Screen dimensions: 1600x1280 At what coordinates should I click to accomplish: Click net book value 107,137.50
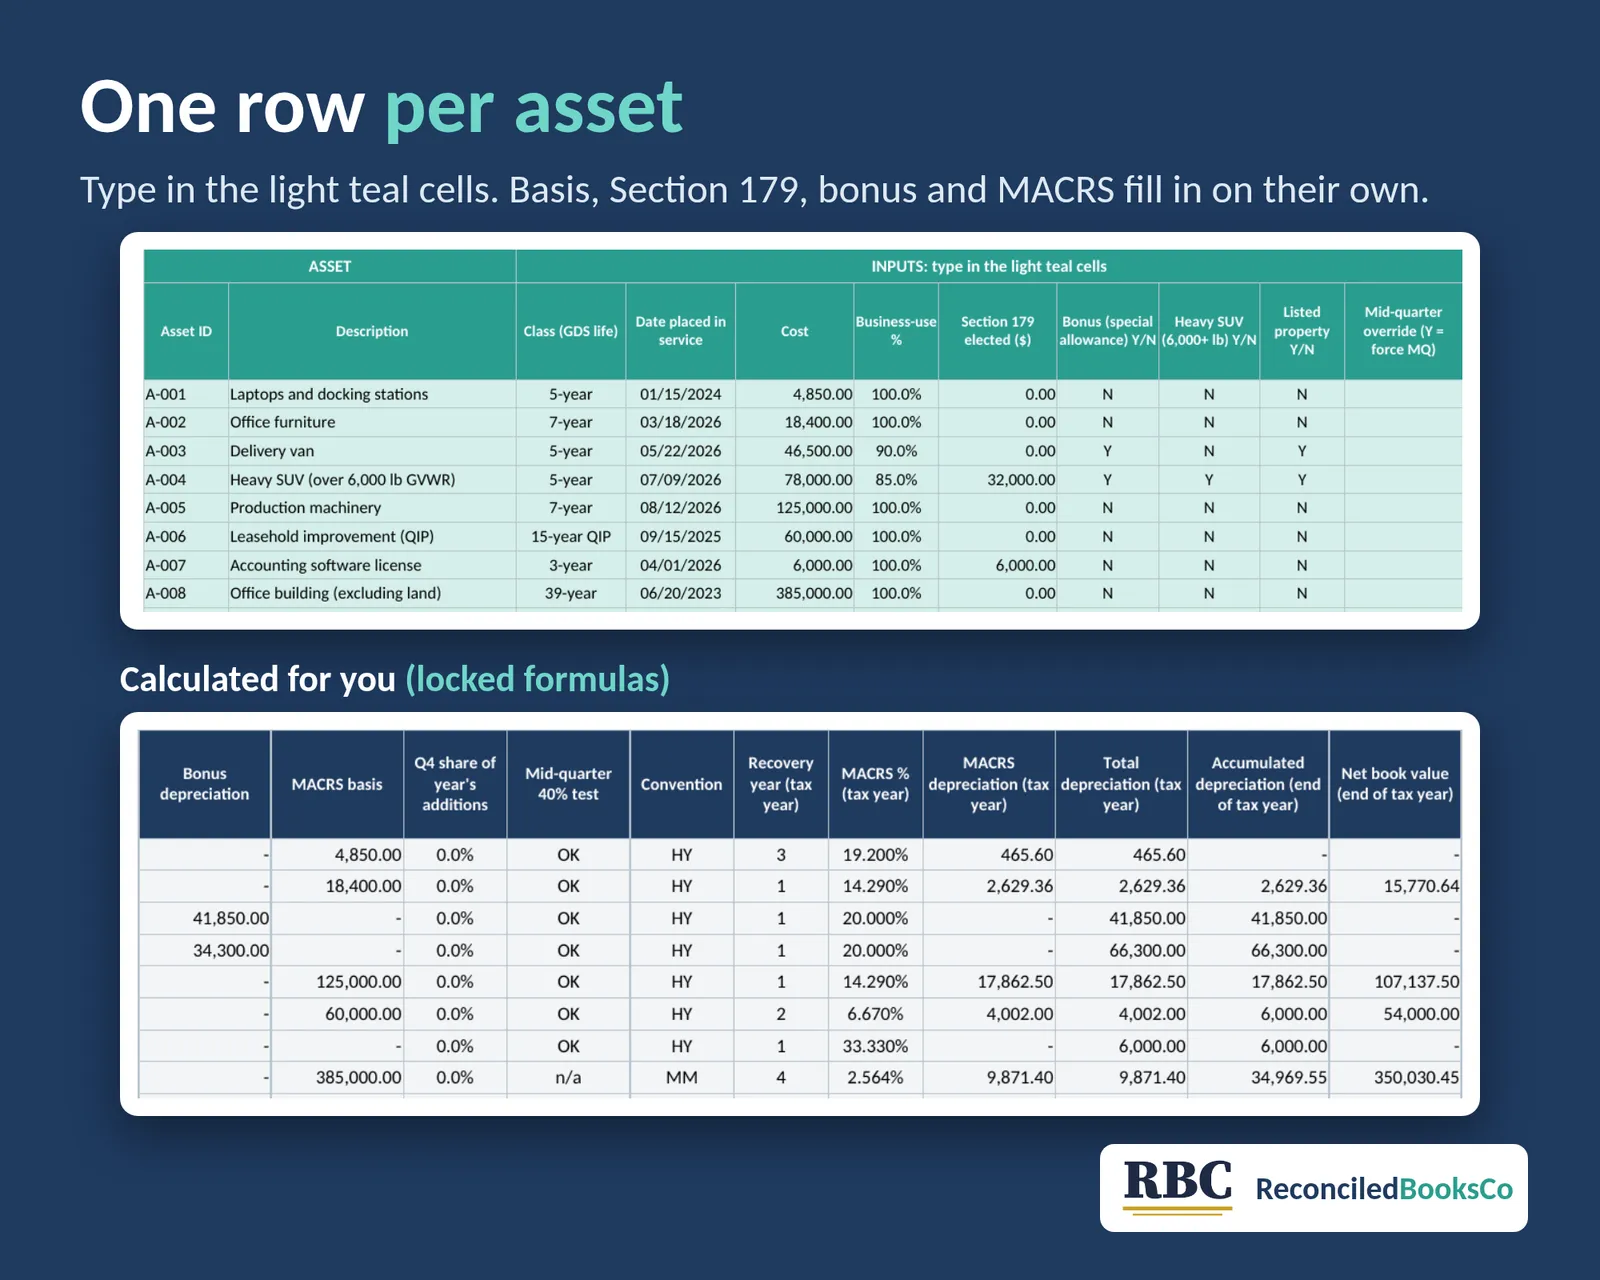[1395, 982]
